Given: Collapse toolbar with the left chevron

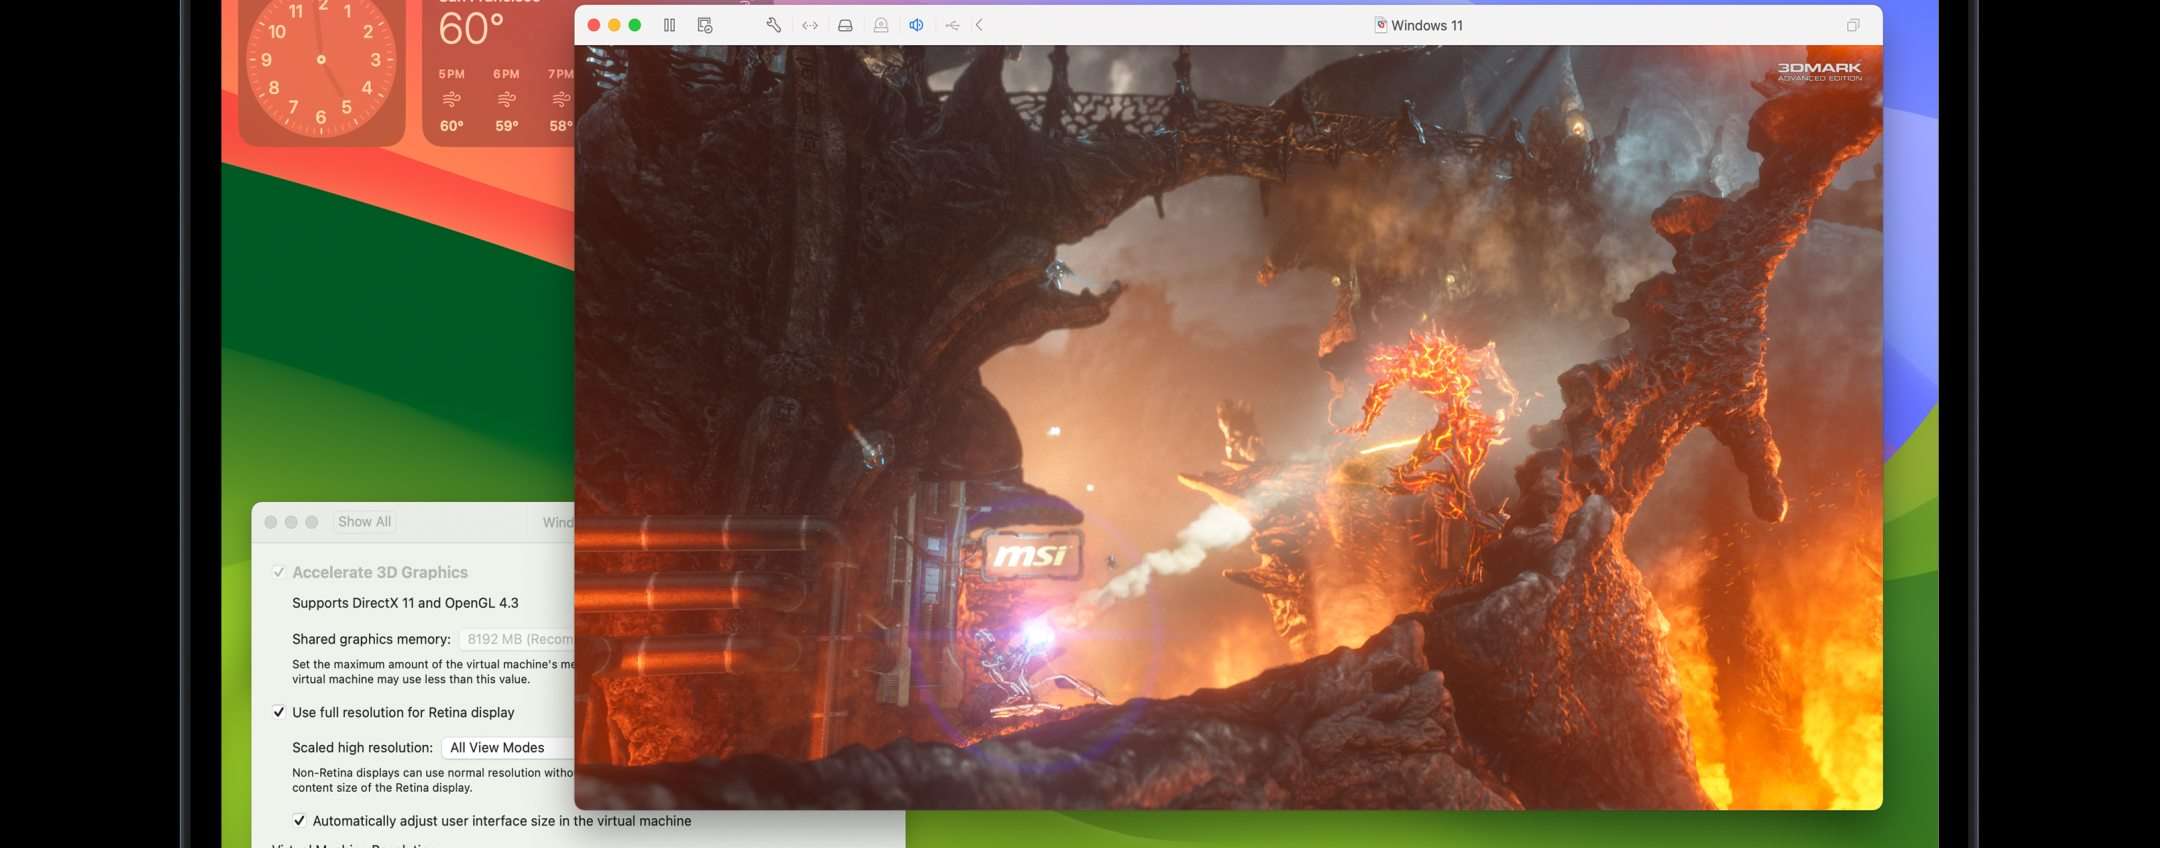Looking at the screenshot, I should click(980, 25).
